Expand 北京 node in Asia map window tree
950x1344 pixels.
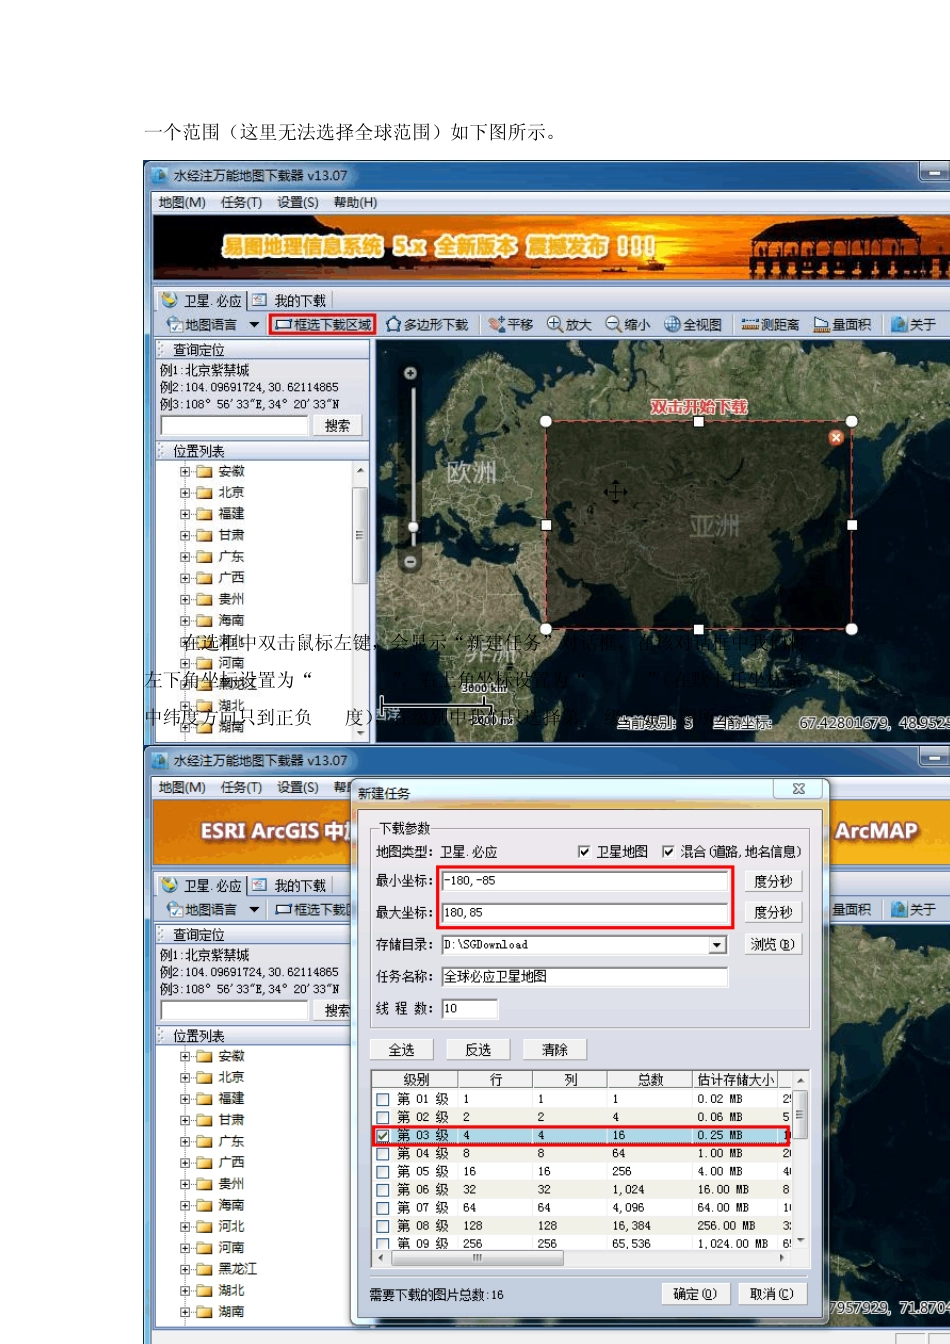pos(185,492)
